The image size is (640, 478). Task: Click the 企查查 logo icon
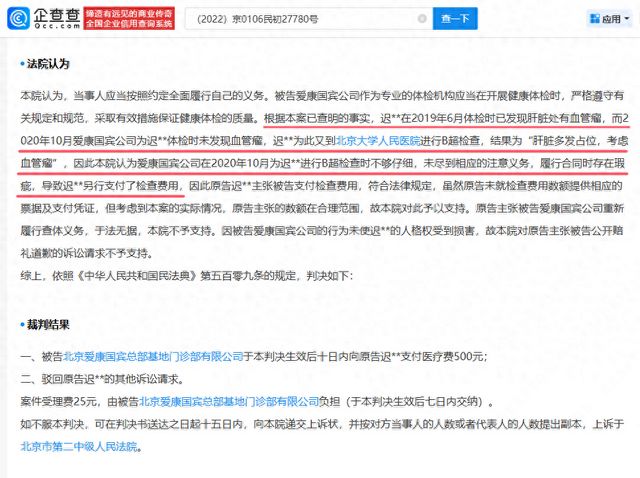18,18
